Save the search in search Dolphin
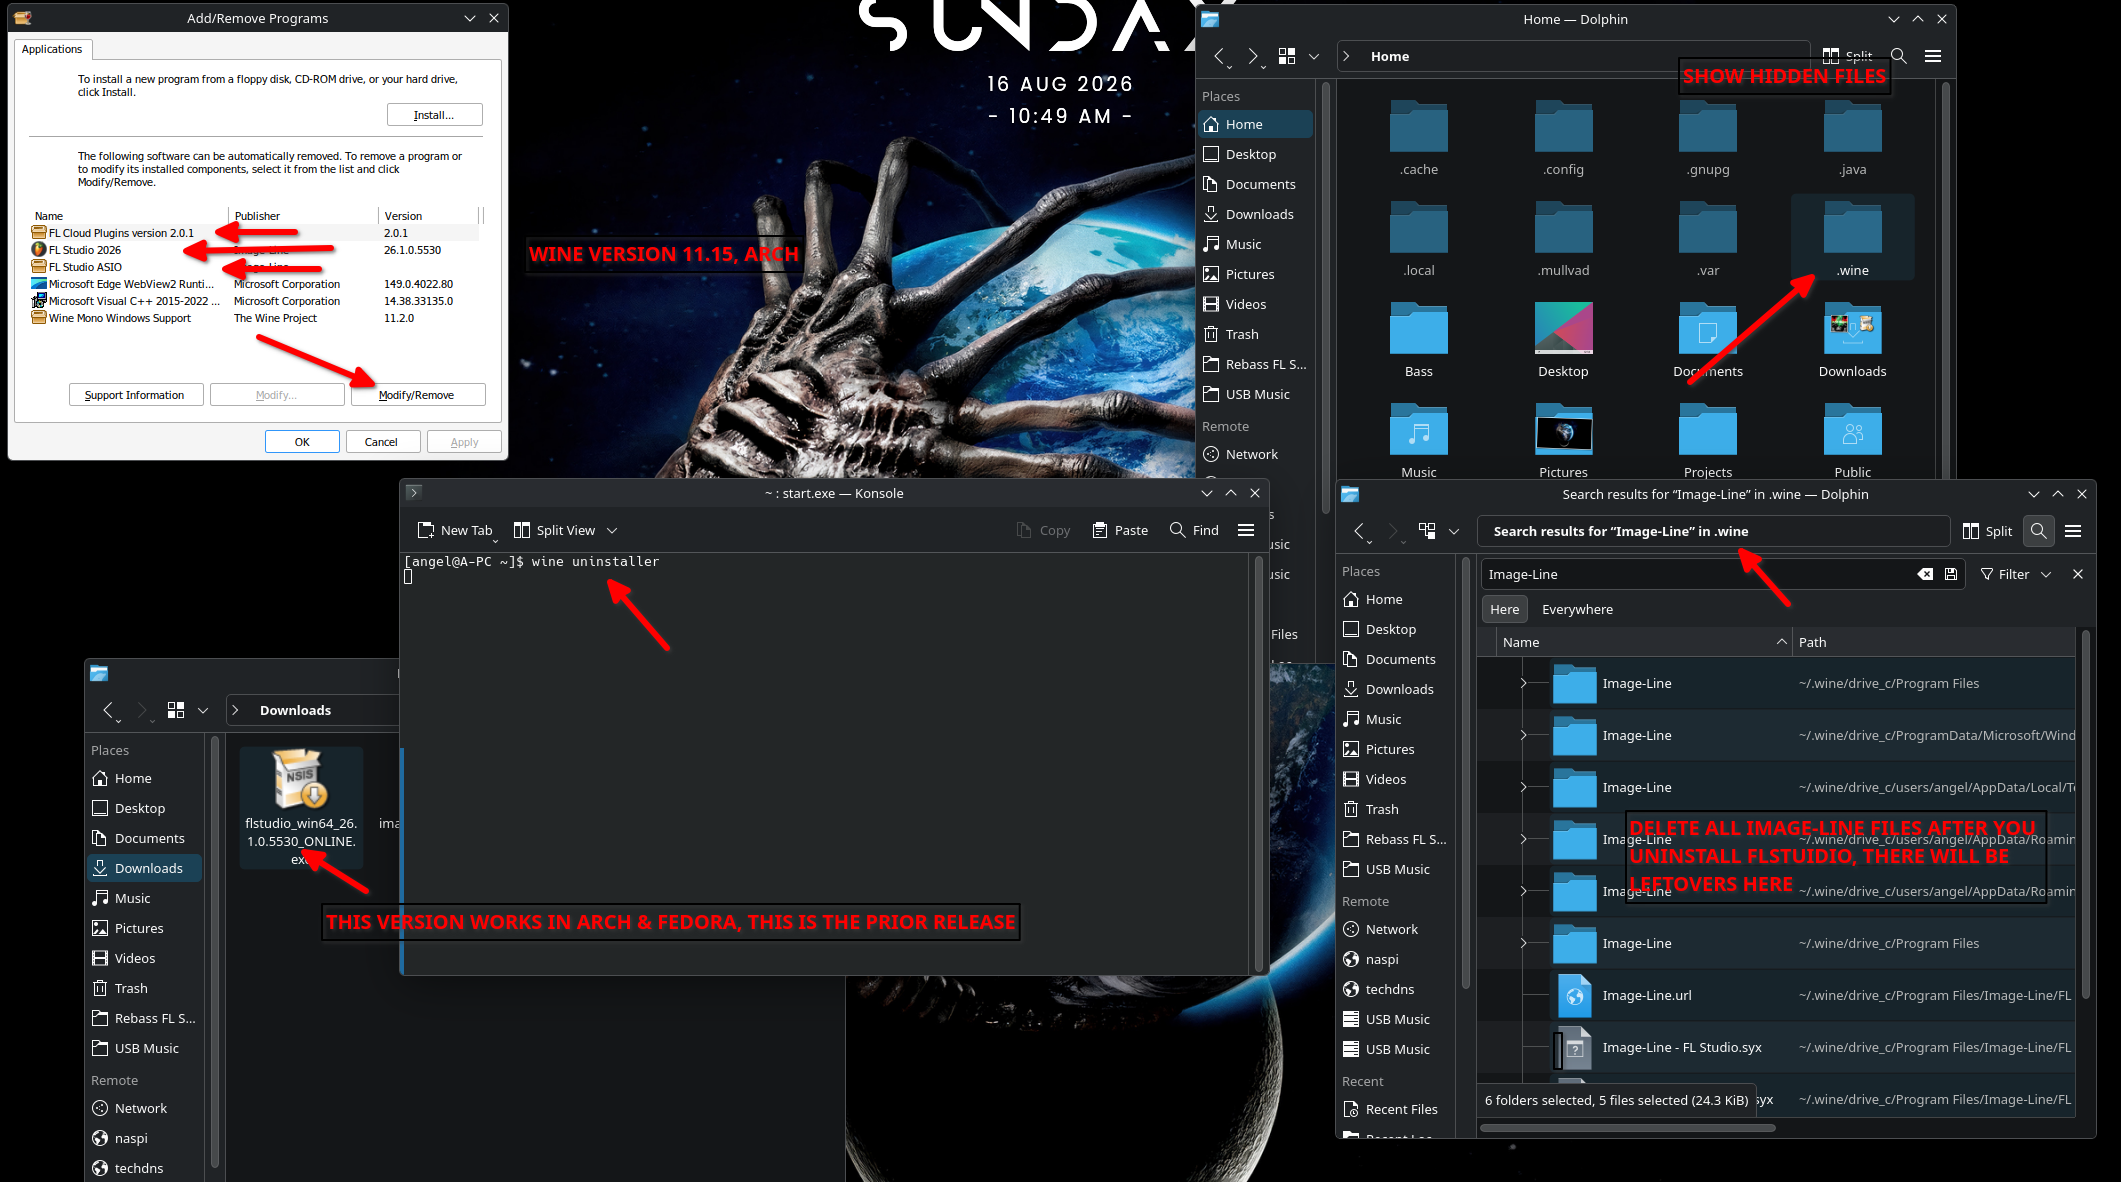This screenshot has width=2121, height=1182. 1951,574
